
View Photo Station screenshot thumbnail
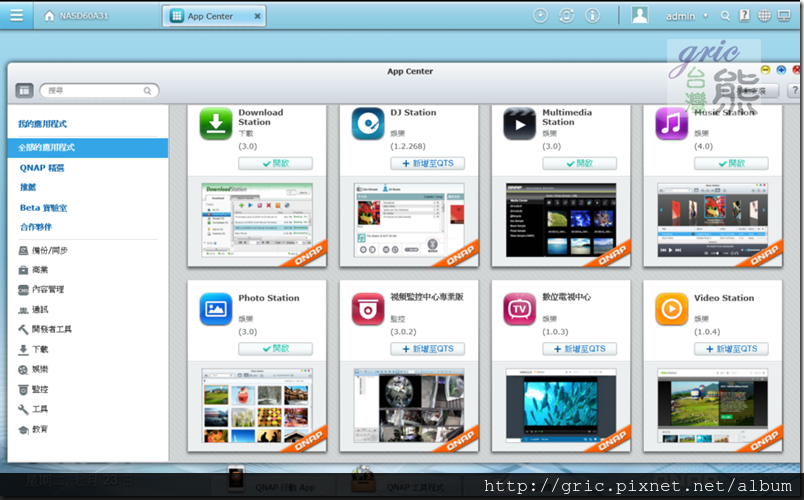tap(257, 406)
